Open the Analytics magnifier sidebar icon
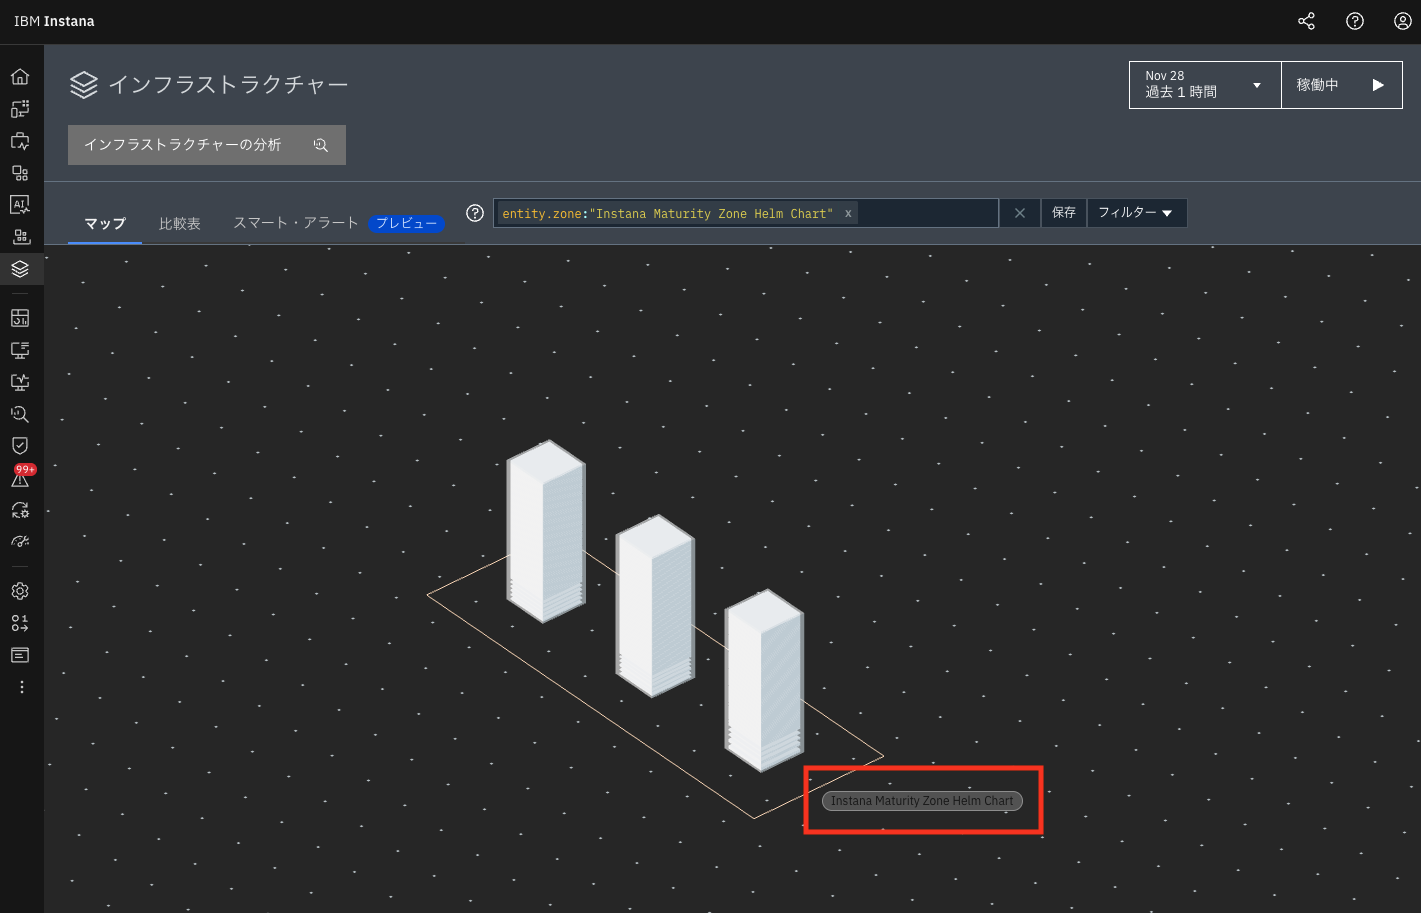 (x=20, y=414)
